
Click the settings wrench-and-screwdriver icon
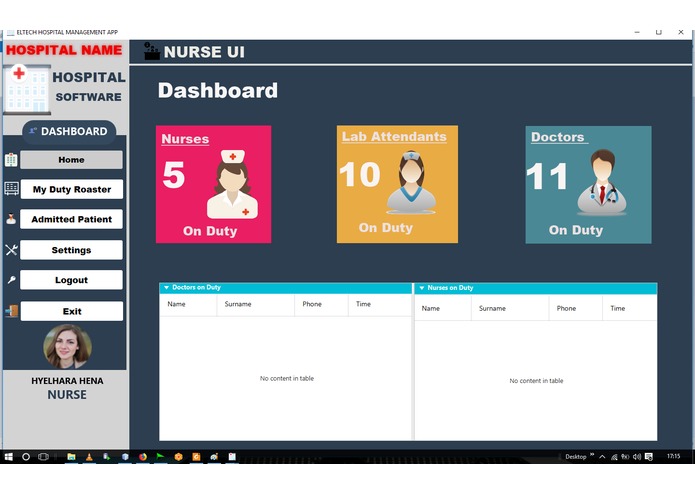coord(11,250)
